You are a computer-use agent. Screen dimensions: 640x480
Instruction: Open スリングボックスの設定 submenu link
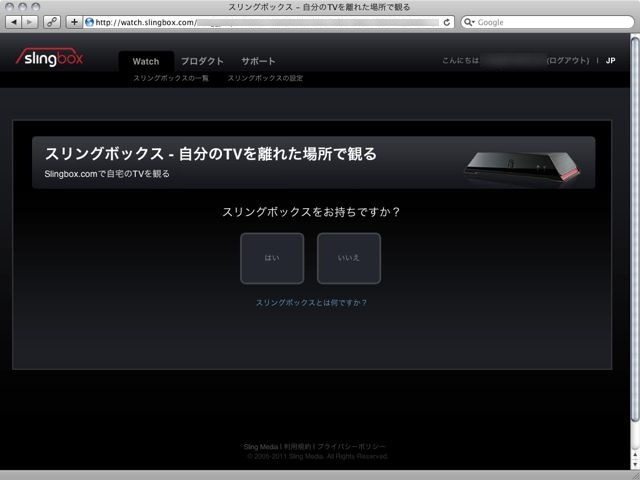265,78
